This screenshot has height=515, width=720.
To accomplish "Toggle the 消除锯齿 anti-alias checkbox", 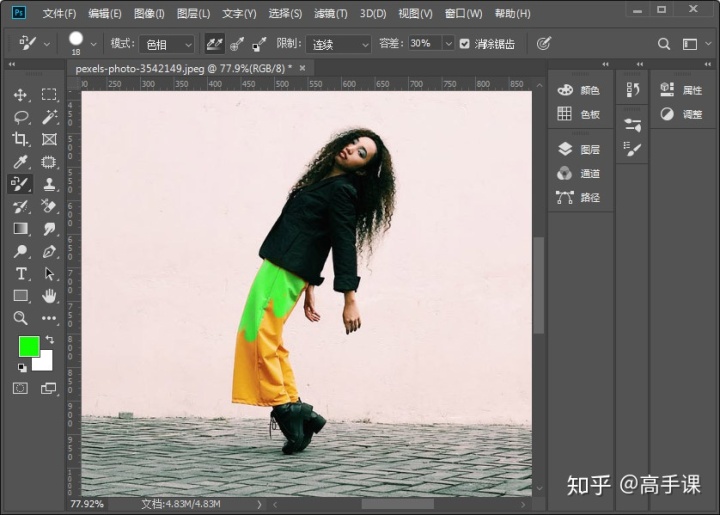I will (x=464, y=44).
